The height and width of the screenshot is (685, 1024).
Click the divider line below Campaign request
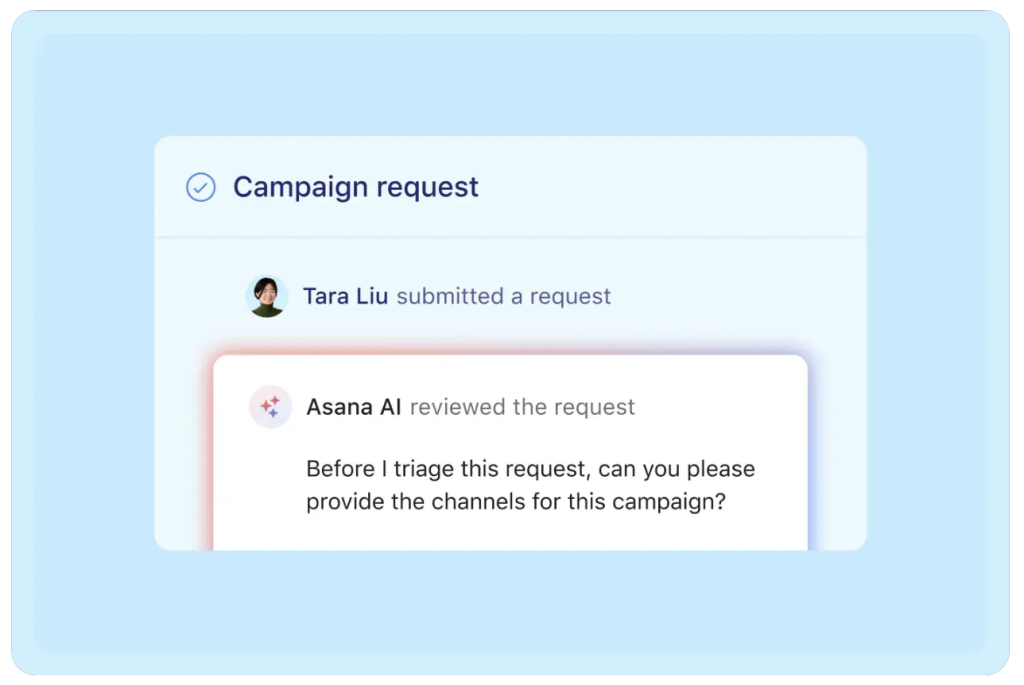[510, 237]
